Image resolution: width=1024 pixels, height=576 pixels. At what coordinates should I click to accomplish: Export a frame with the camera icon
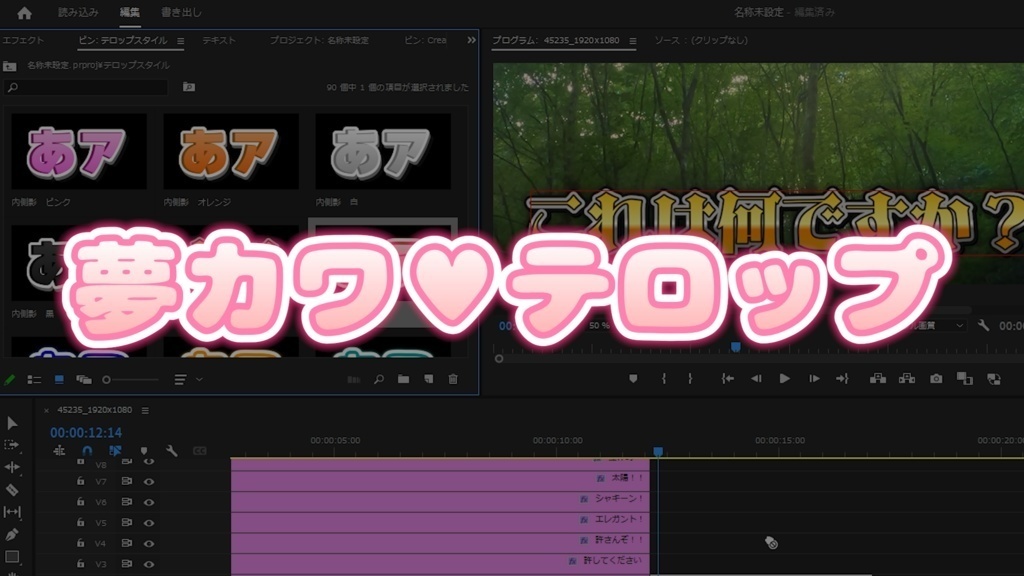click(936, 378)
